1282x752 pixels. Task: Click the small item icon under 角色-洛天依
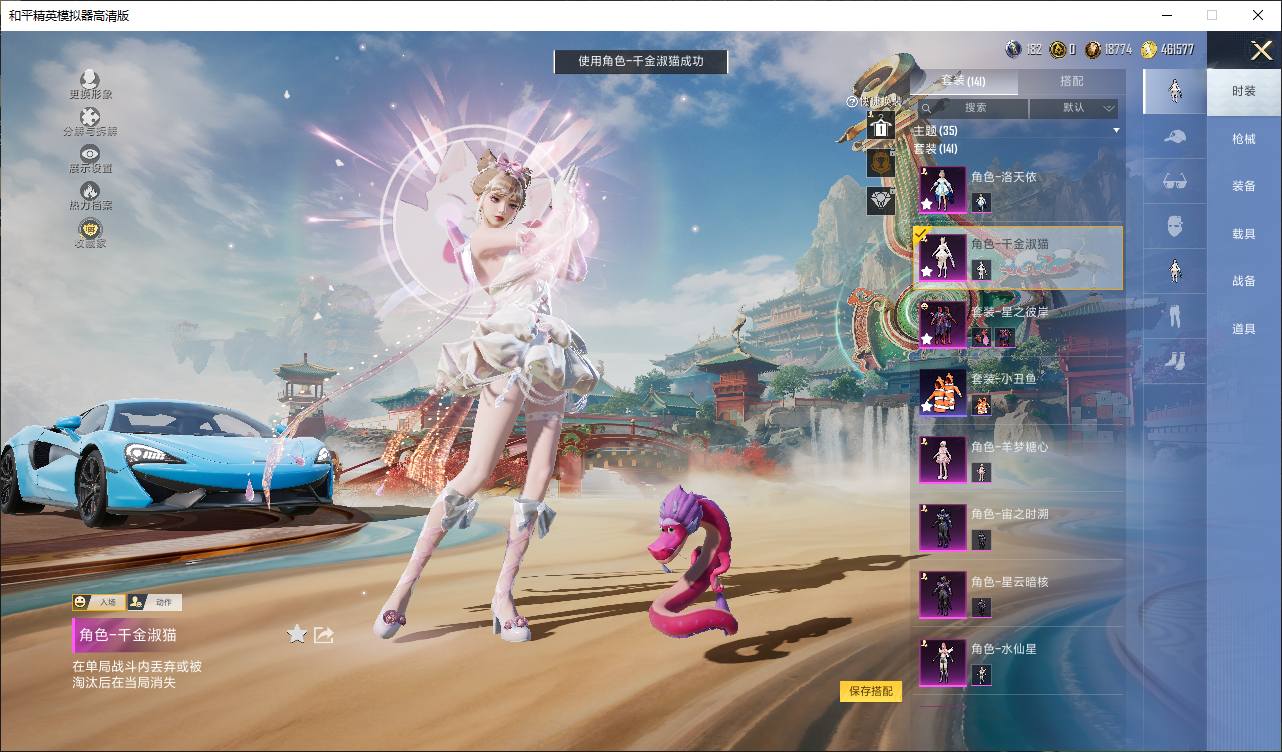tap(981, 202)
